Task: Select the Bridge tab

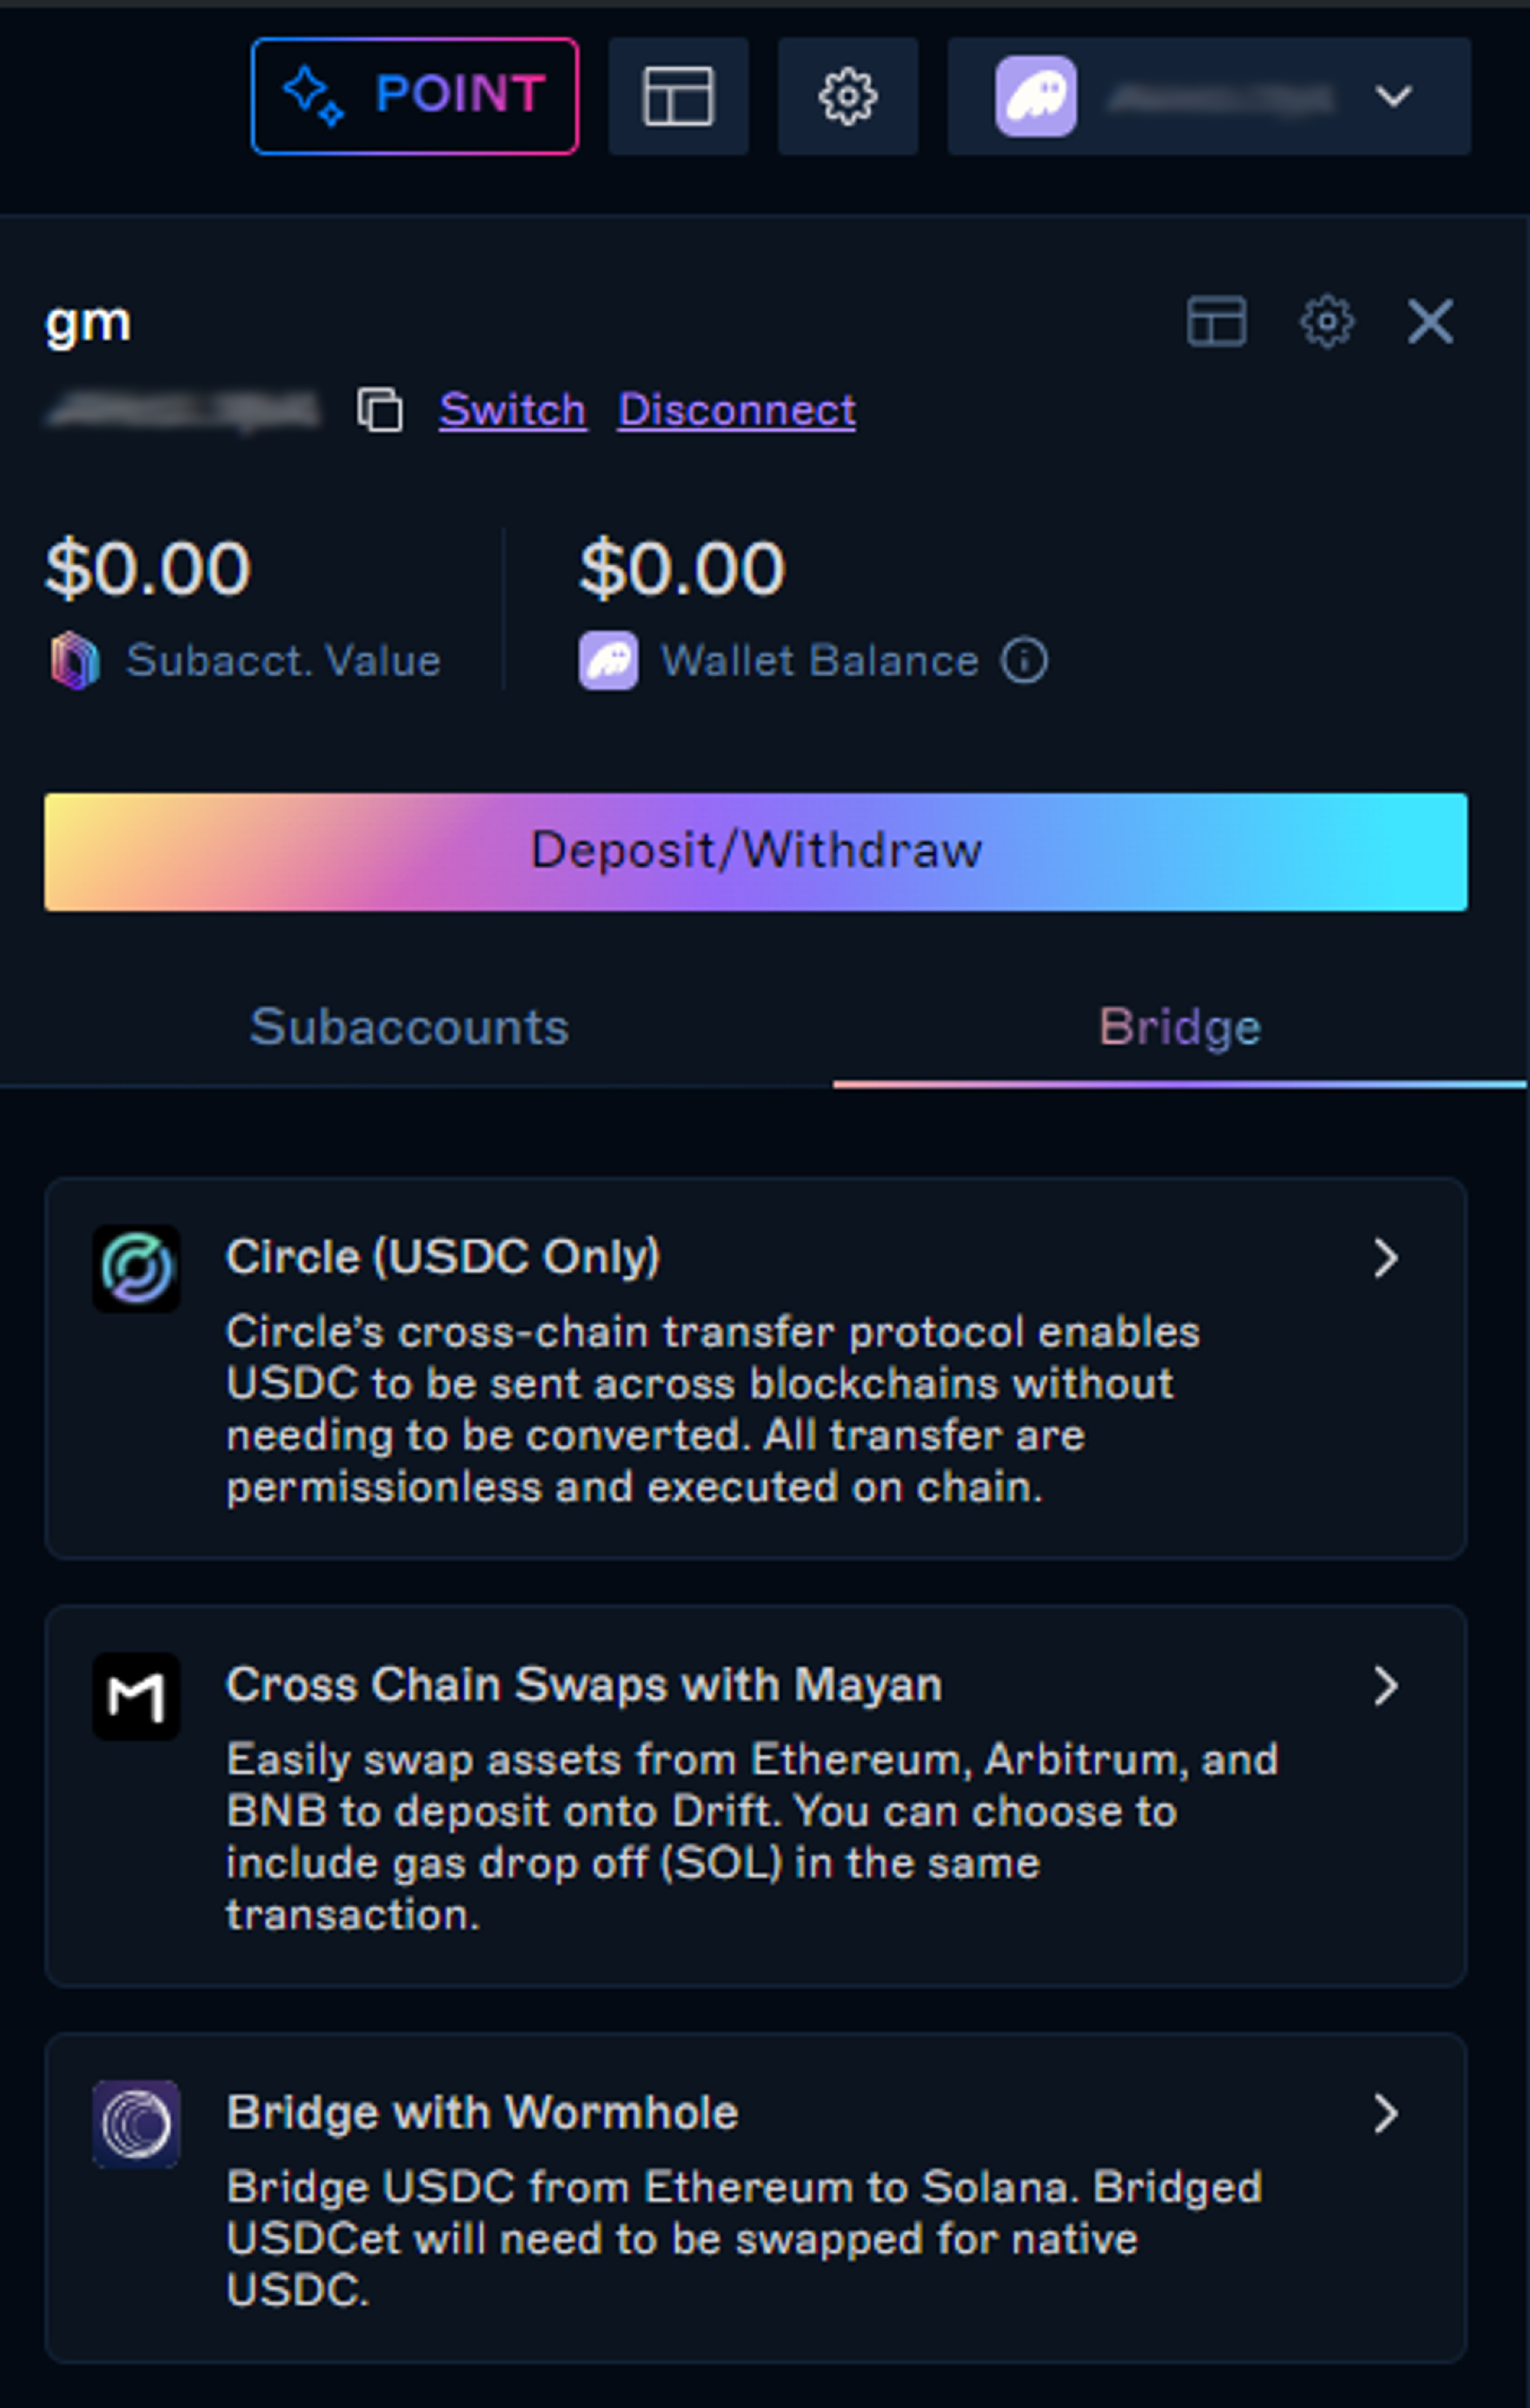Action: (x=1180, y=1027)
